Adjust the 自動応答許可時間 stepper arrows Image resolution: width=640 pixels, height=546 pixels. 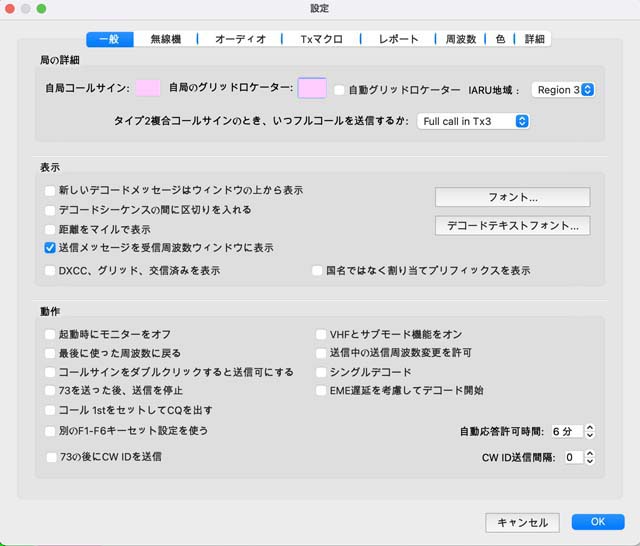coord(590,431)
